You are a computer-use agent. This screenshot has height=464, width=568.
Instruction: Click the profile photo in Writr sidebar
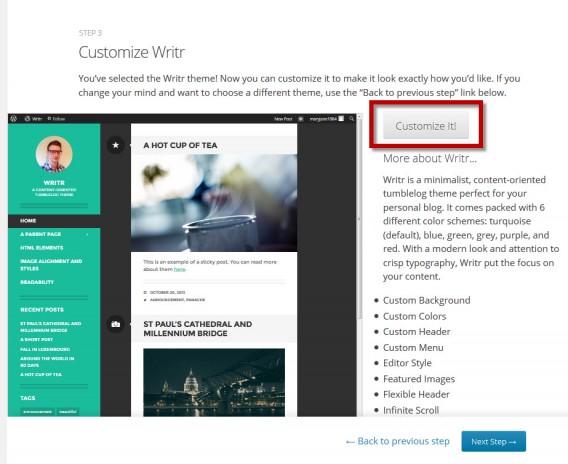click(54, 154)
